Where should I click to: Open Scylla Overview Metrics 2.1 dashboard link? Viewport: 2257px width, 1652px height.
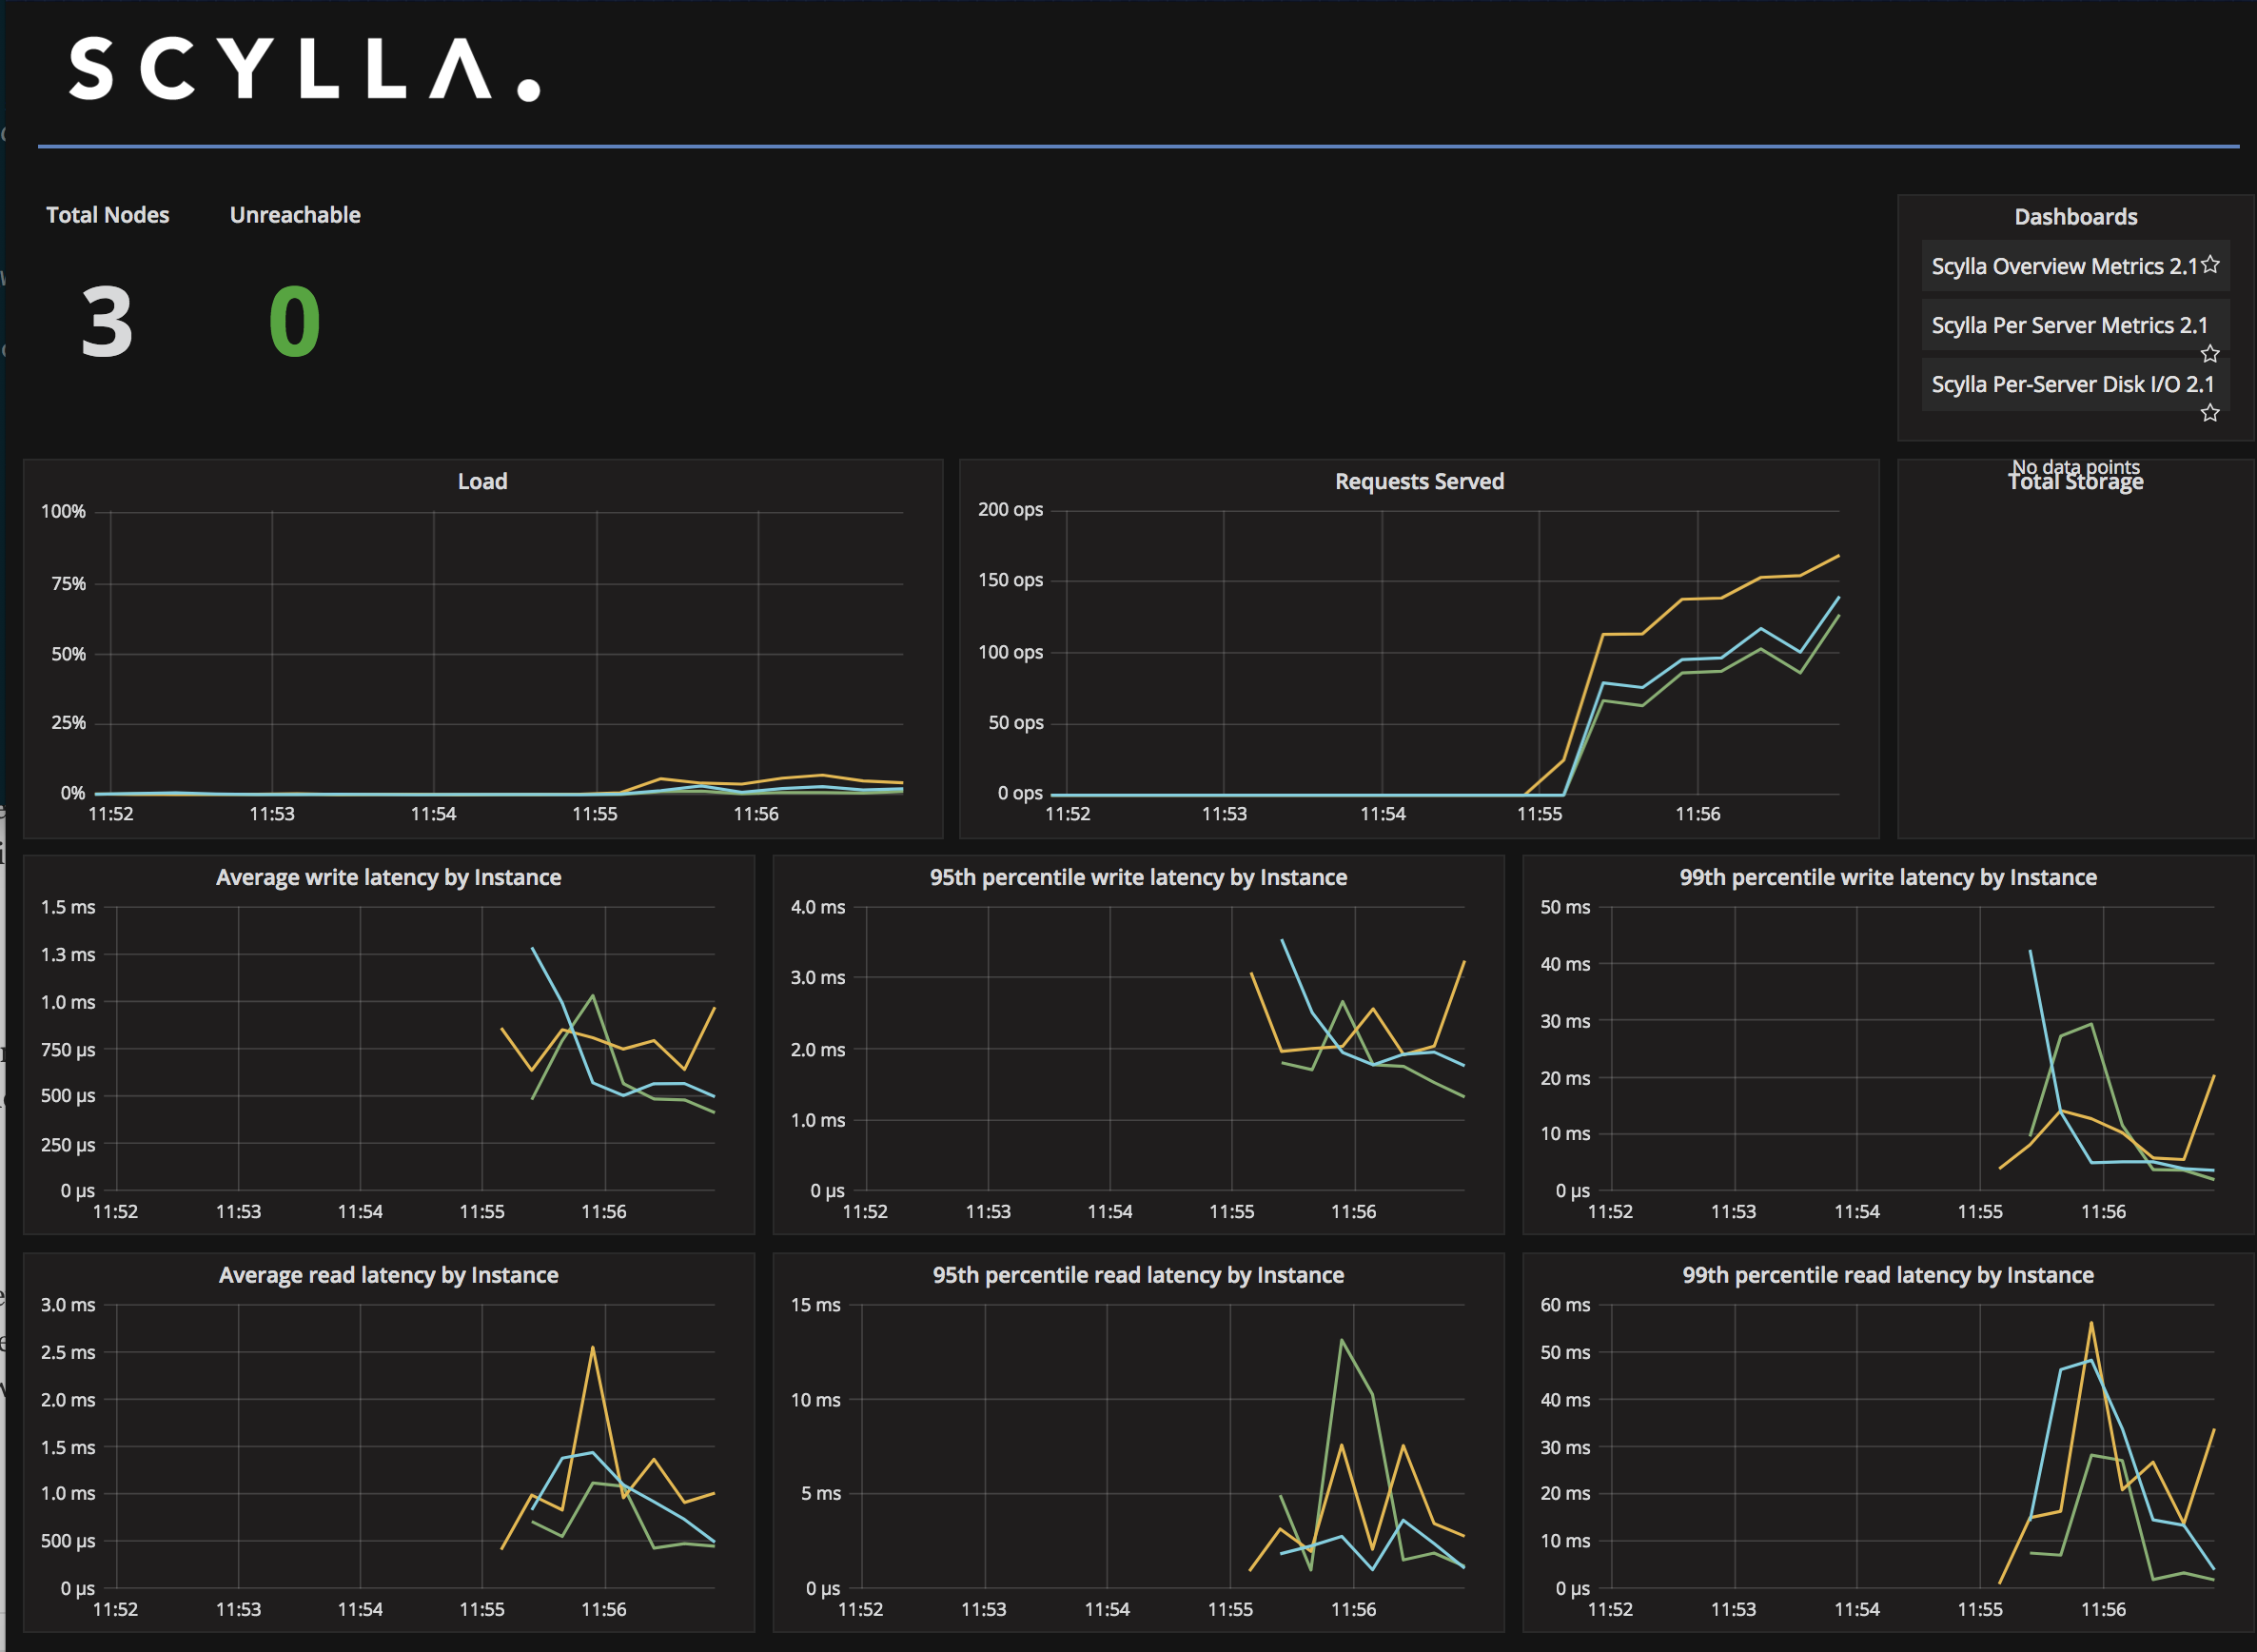tap(2064, 266)
